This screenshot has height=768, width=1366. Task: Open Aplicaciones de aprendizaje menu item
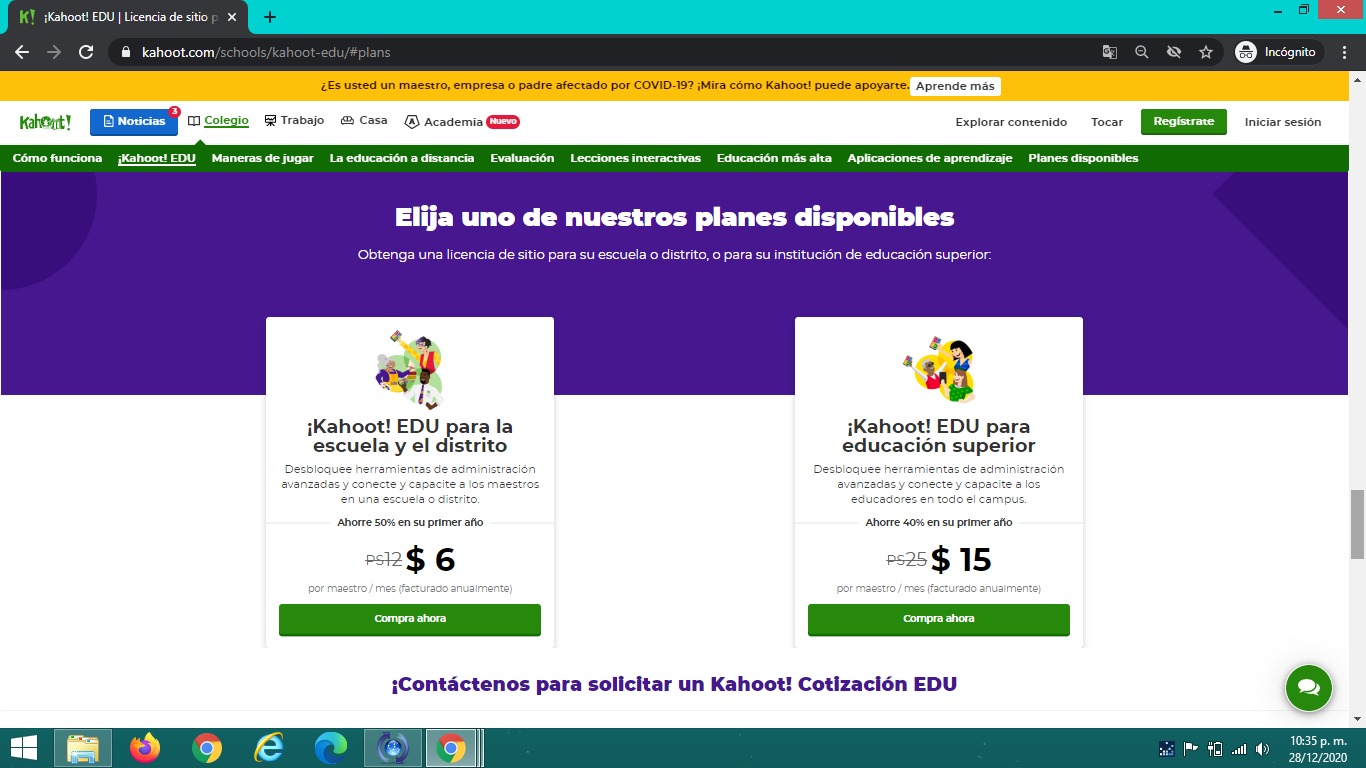[930, 158]
